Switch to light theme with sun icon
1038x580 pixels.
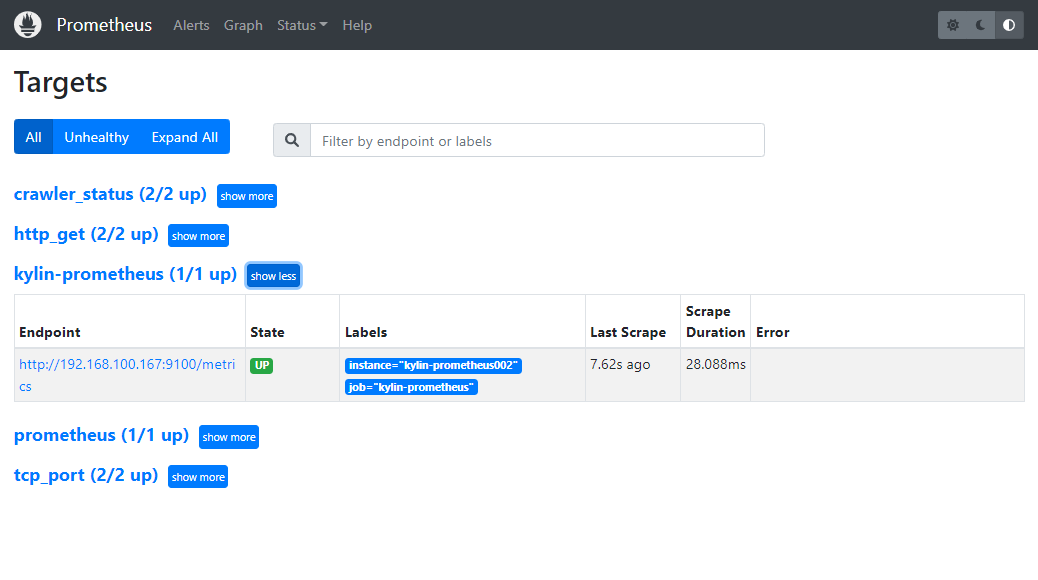click(x=953, y=25)
